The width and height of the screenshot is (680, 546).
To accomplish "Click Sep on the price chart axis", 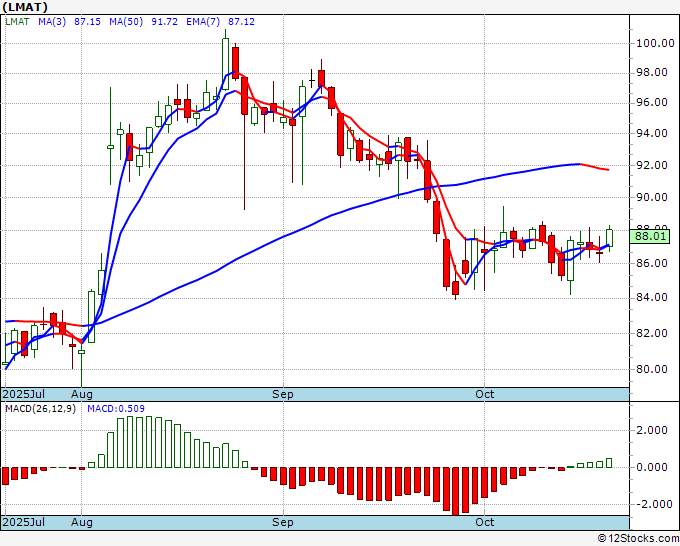I will (x=283, y=395).
